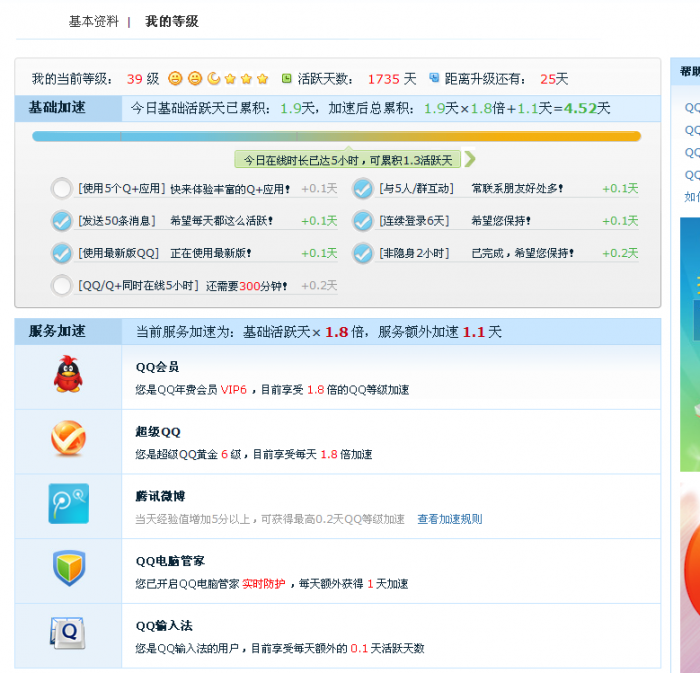Click the 基础加速 section header

point(57,107)
